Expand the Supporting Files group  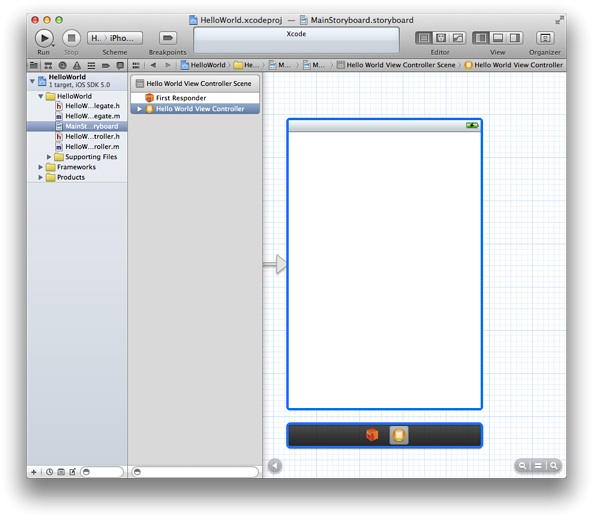tap(49, 157)
